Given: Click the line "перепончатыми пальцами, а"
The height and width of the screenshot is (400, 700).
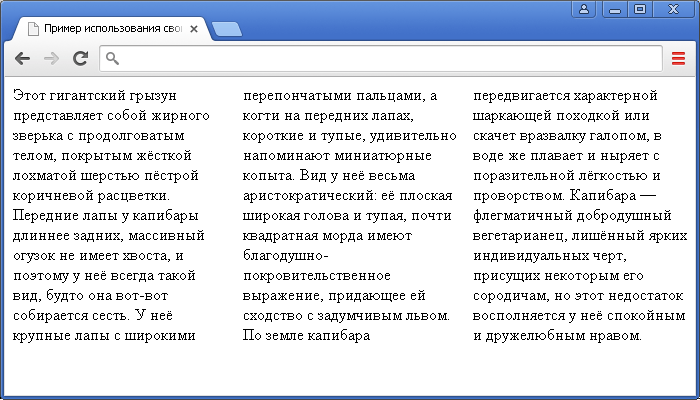Looking at the screenshot, I should 340,96.
